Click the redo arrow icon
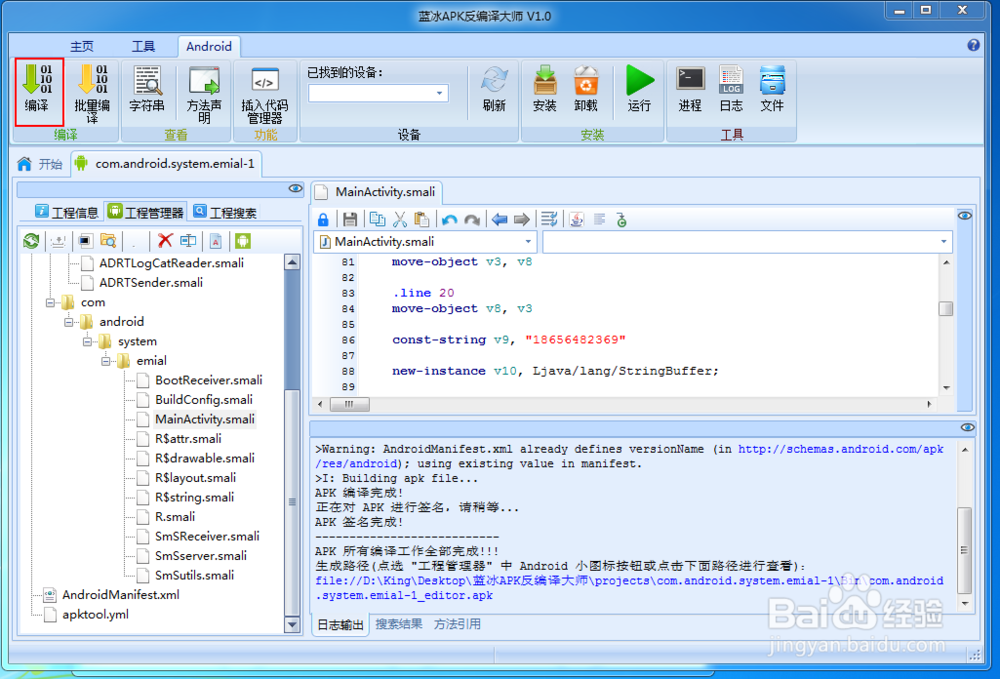The height and width of the screenshot is (679, 1000). point(472,220)
